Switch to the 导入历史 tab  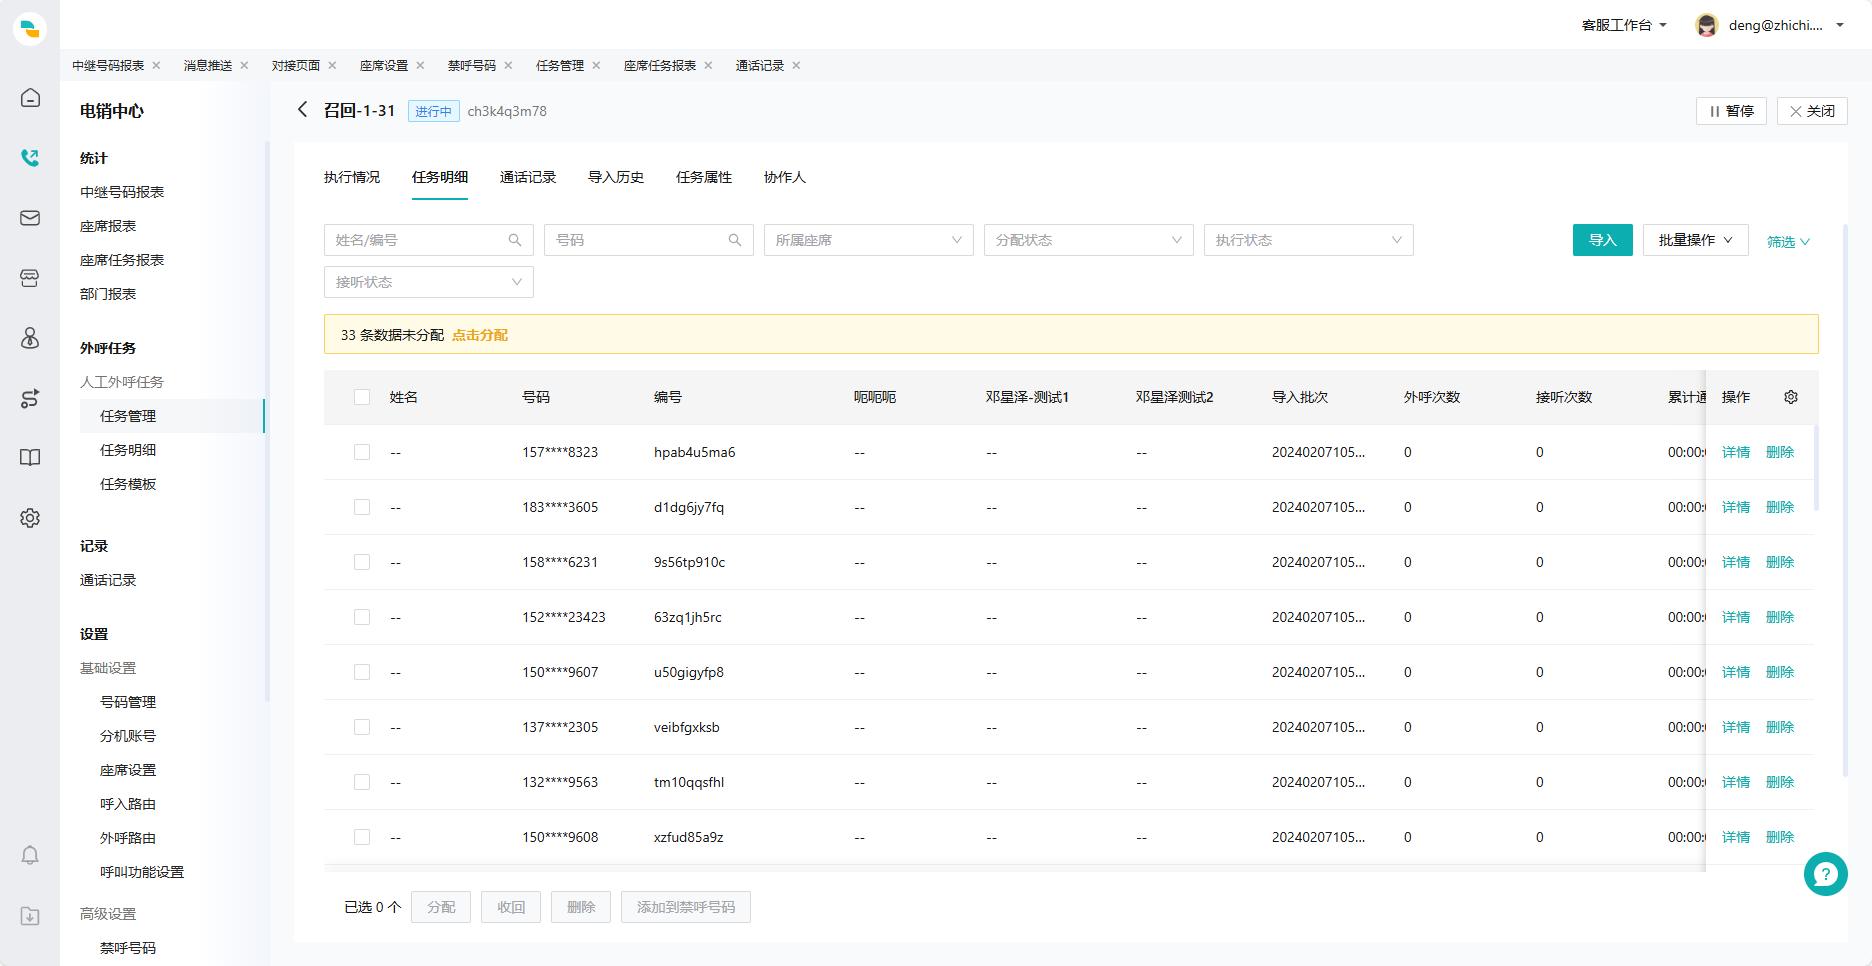(616, 177)
